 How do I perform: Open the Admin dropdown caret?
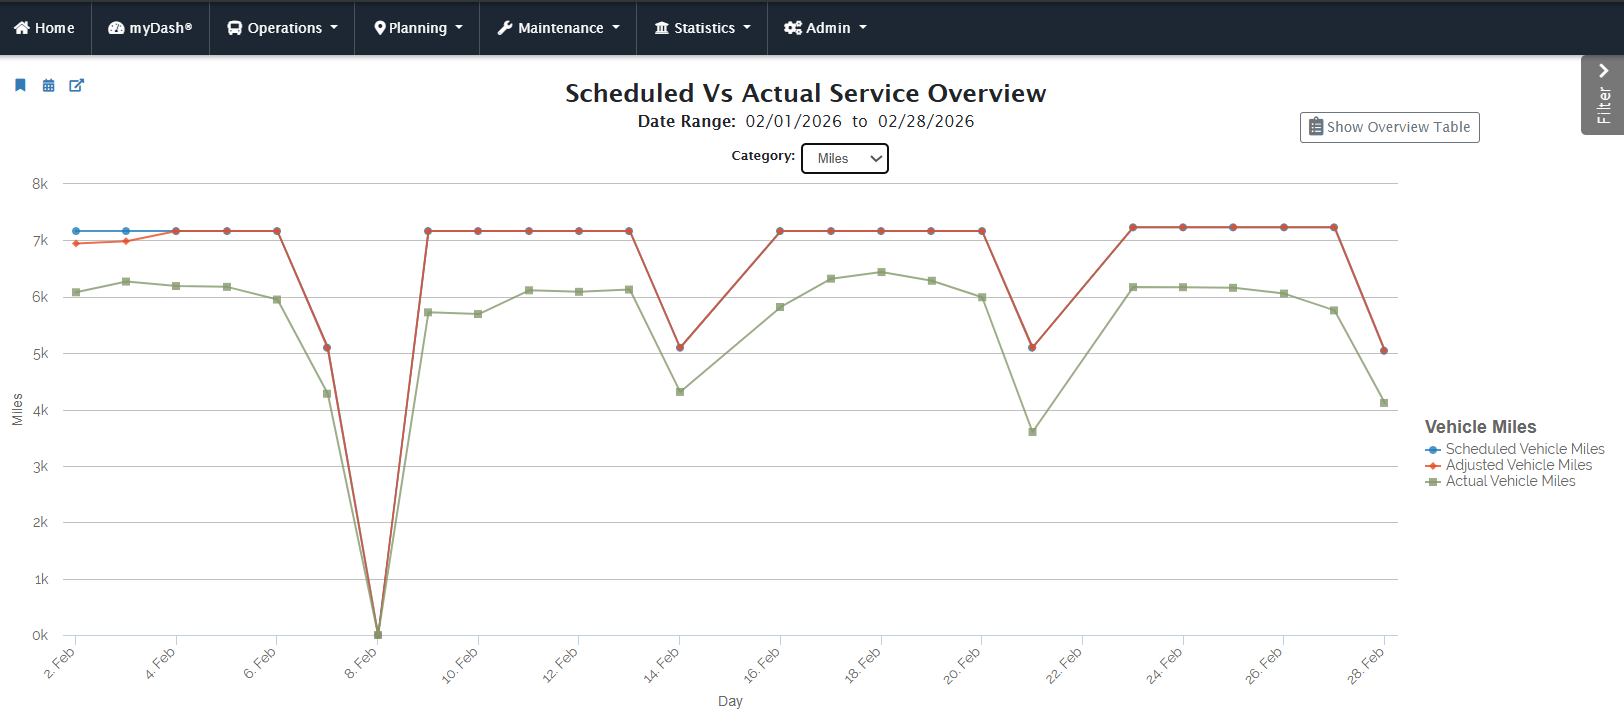[x=863, y=28]
